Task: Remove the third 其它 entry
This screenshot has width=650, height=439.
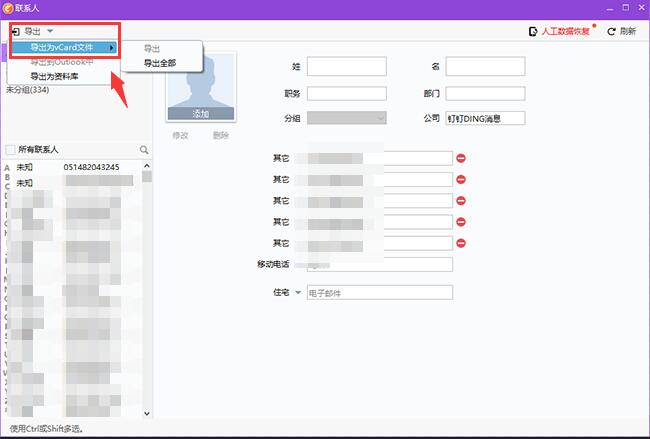Action: (461, 201)
